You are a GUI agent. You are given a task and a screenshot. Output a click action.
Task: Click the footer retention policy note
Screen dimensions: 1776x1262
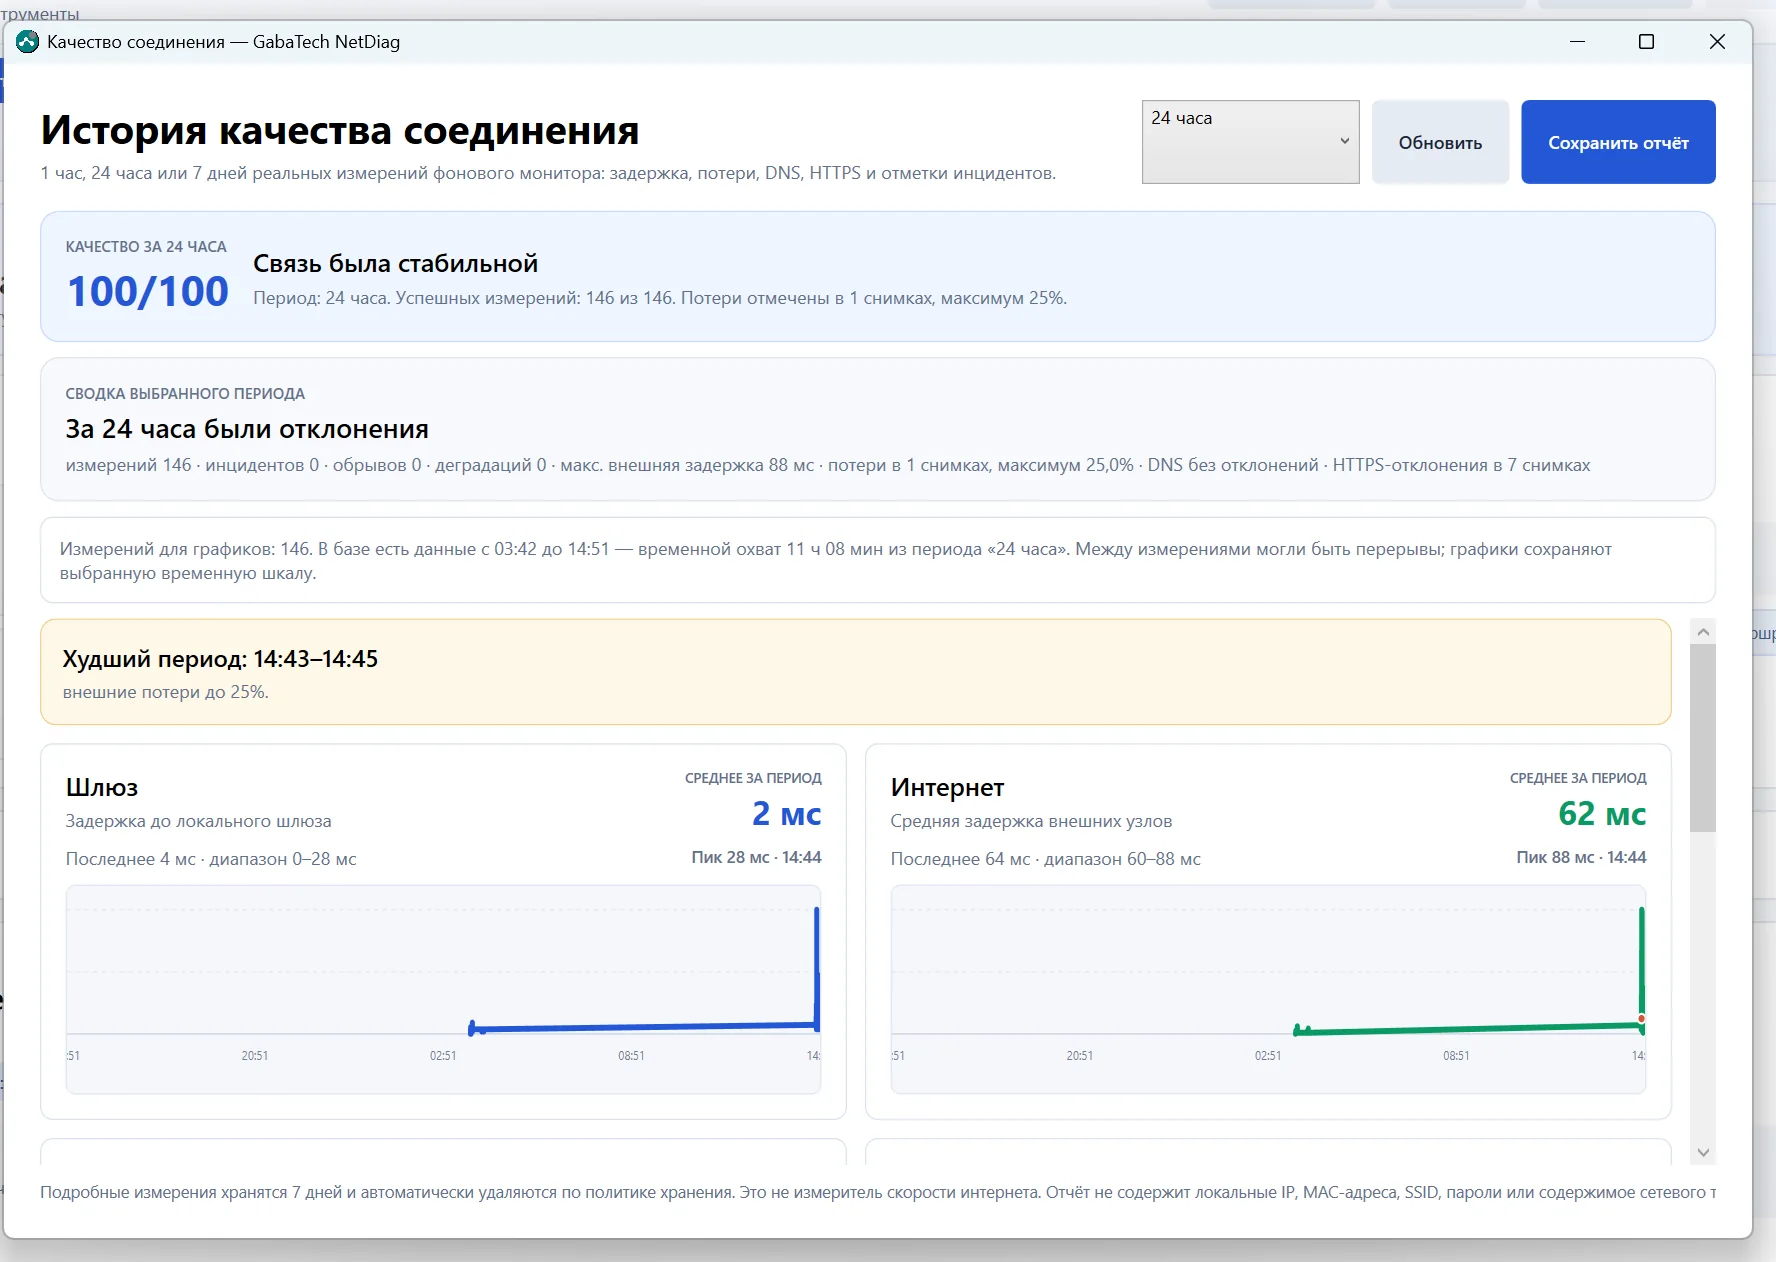tap(878, 1192)
